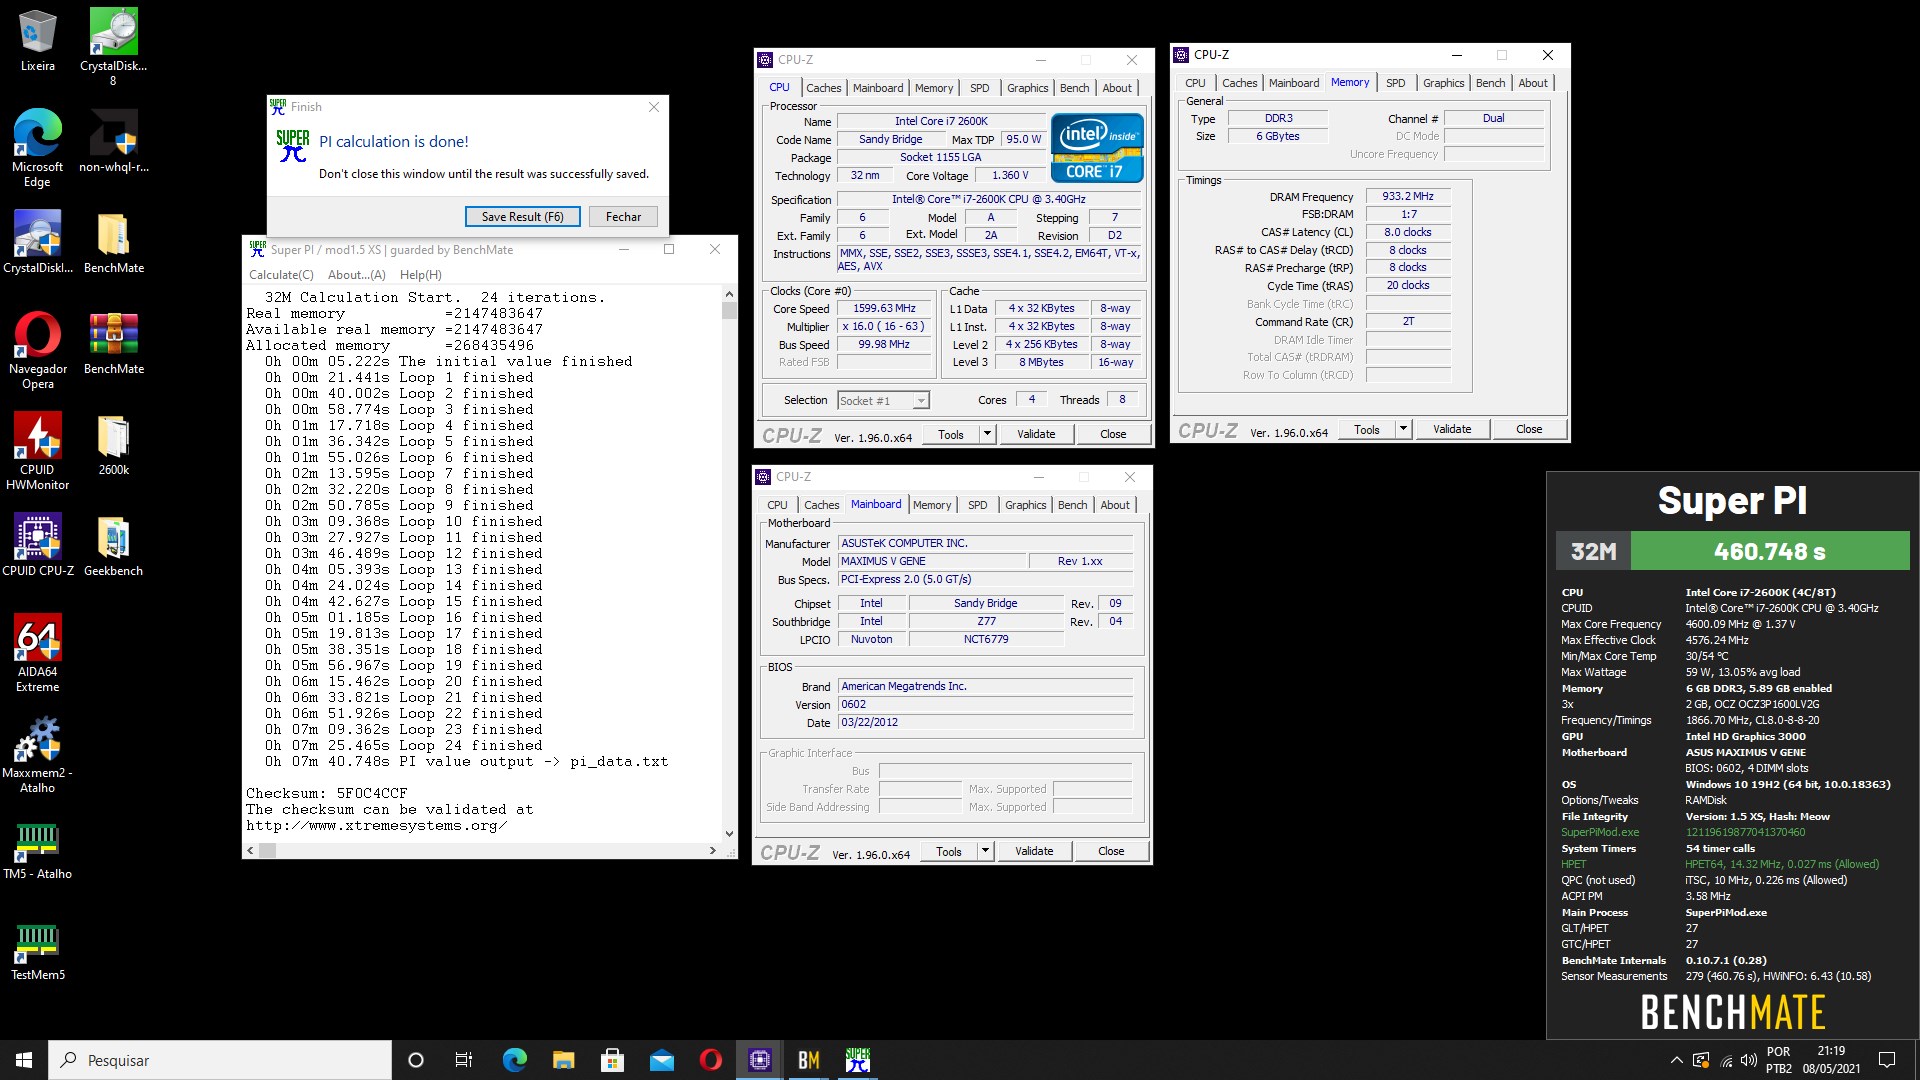Open Microsoft Store taskbar icon
Viewport: 1920px width, 1080px height.
(x=612, y=1060)
